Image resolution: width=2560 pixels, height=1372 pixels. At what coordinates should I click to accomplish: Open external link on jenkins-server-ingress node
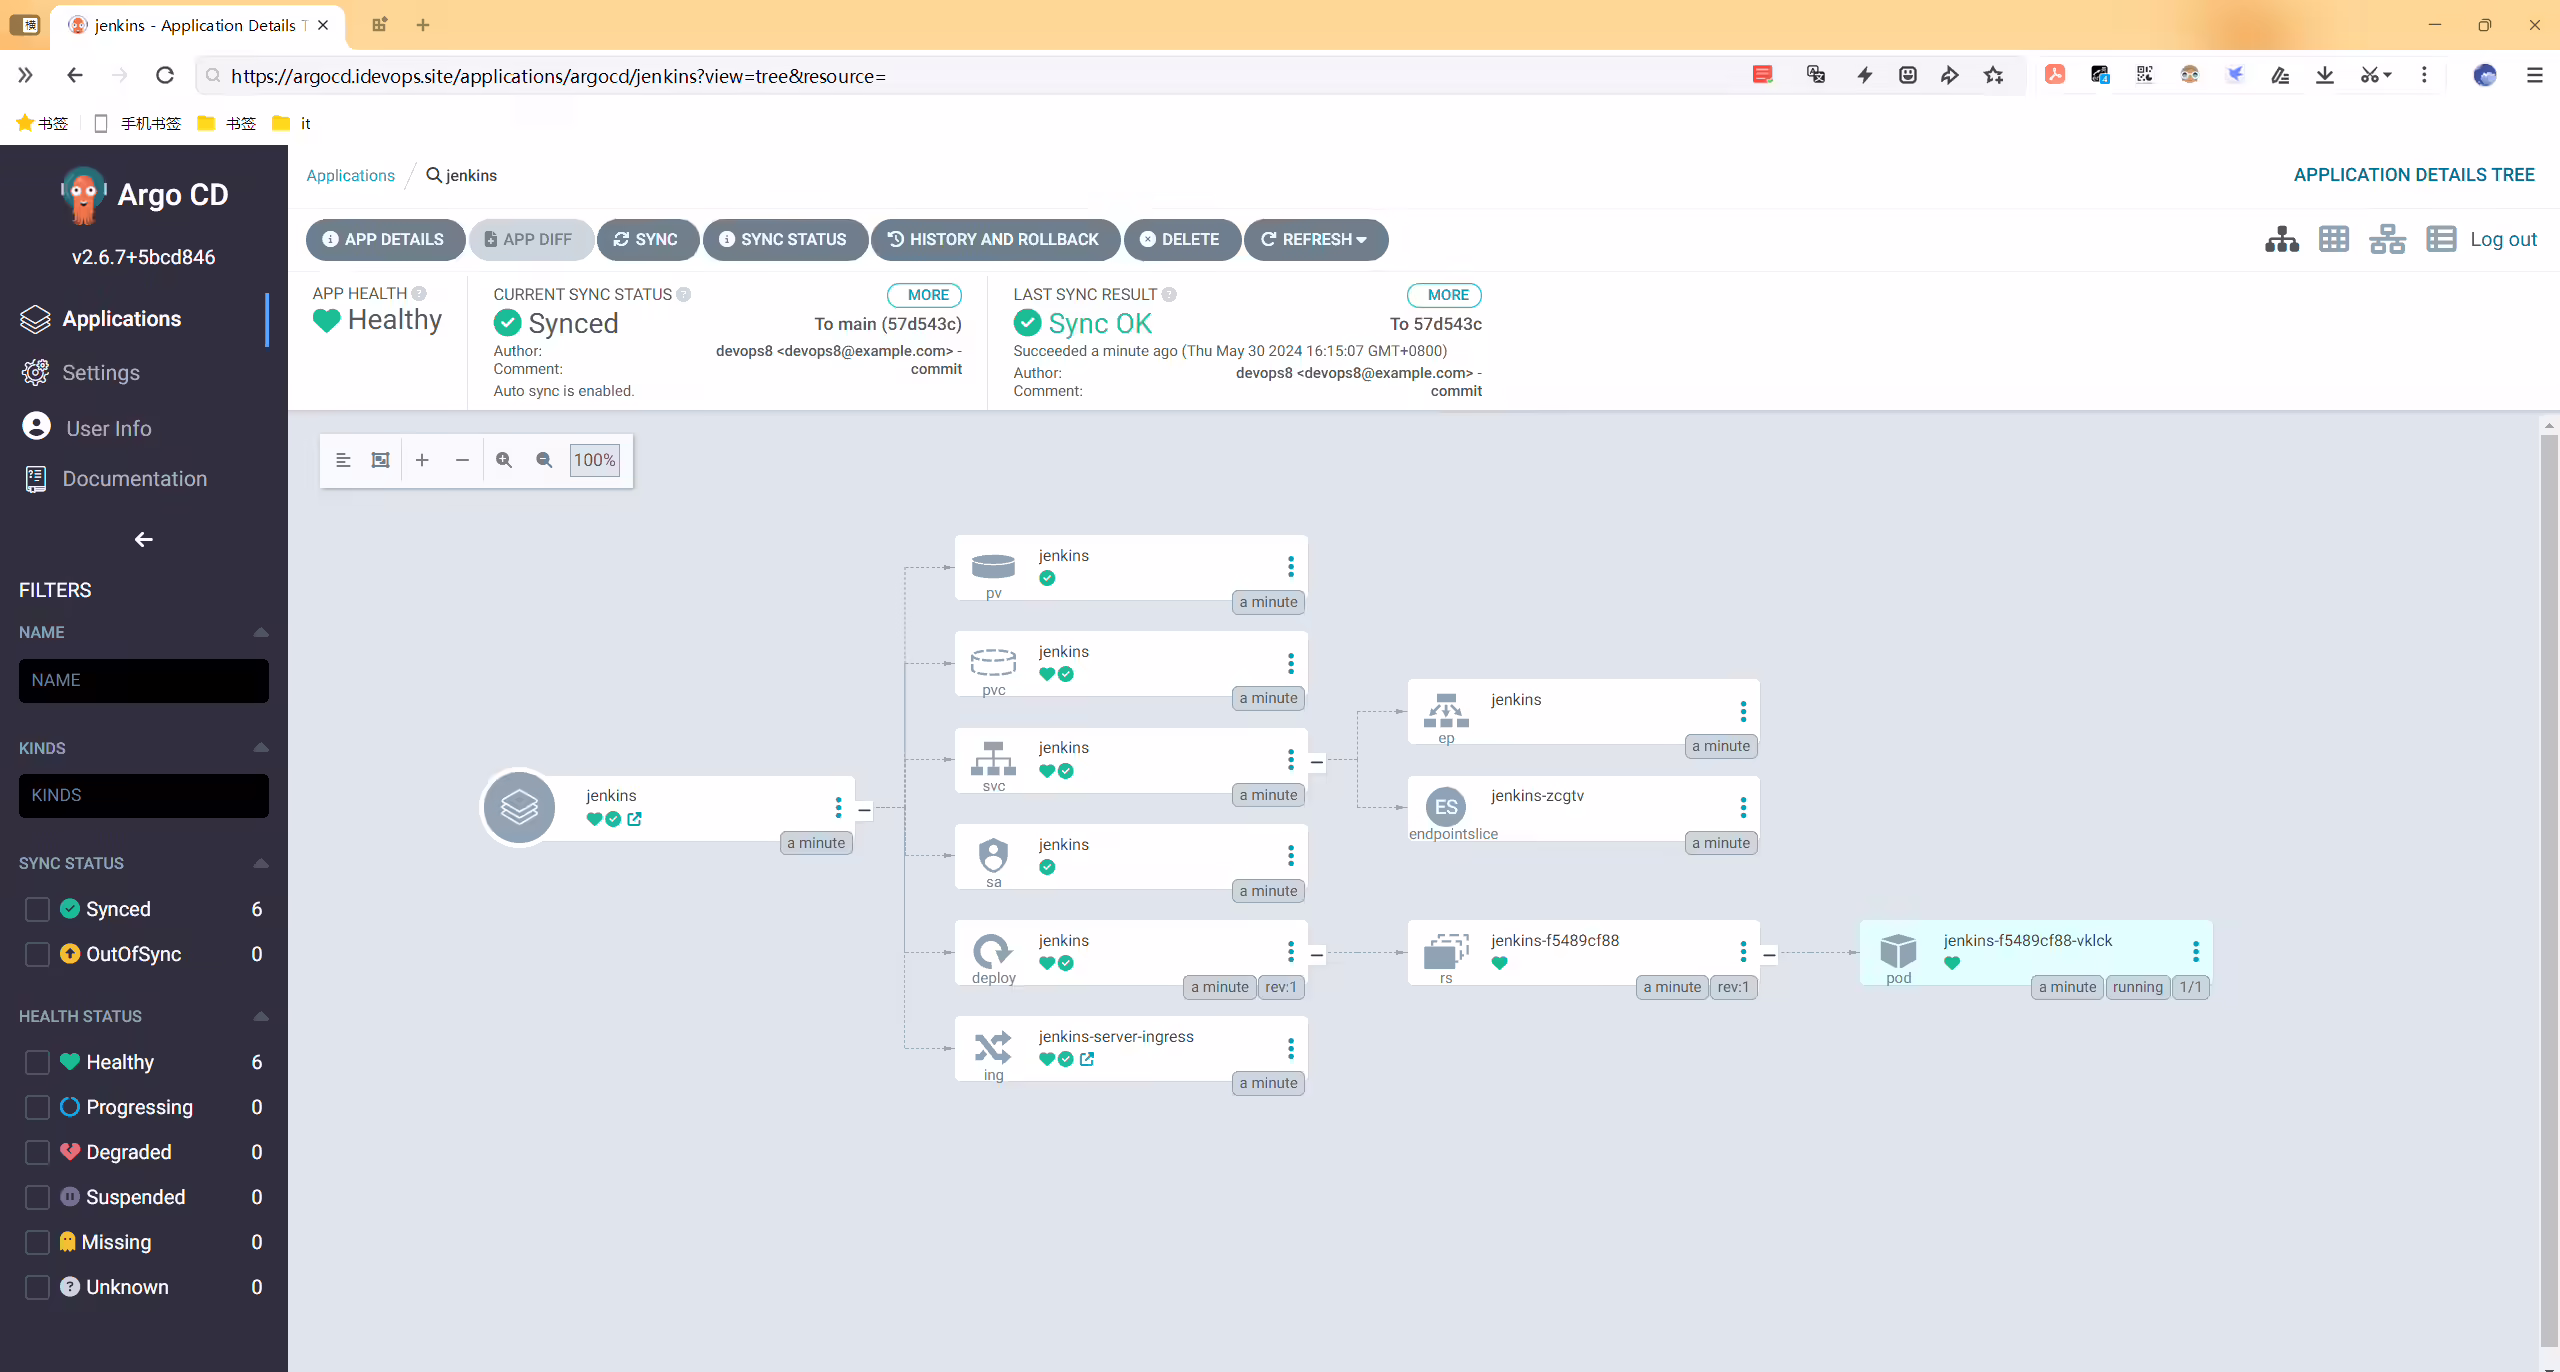point(1087,1059)
